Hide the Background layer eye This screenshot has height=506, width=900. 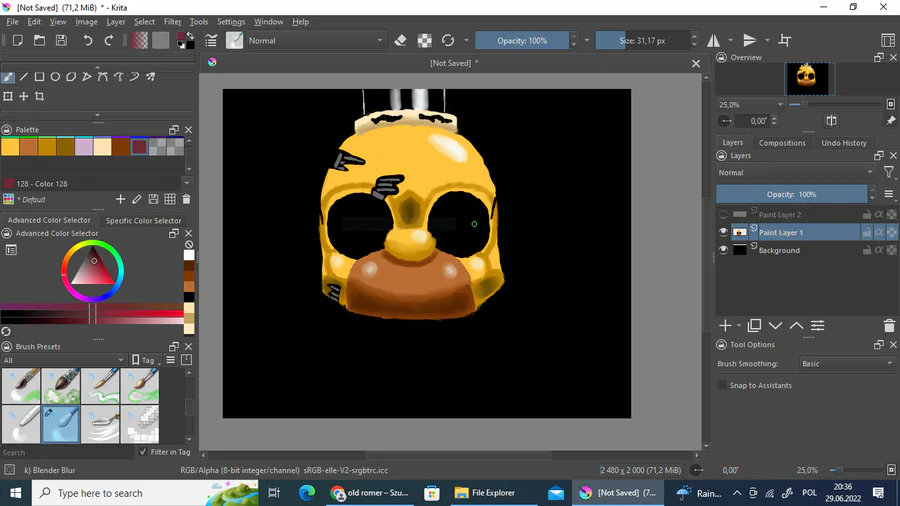pos(723,250)
